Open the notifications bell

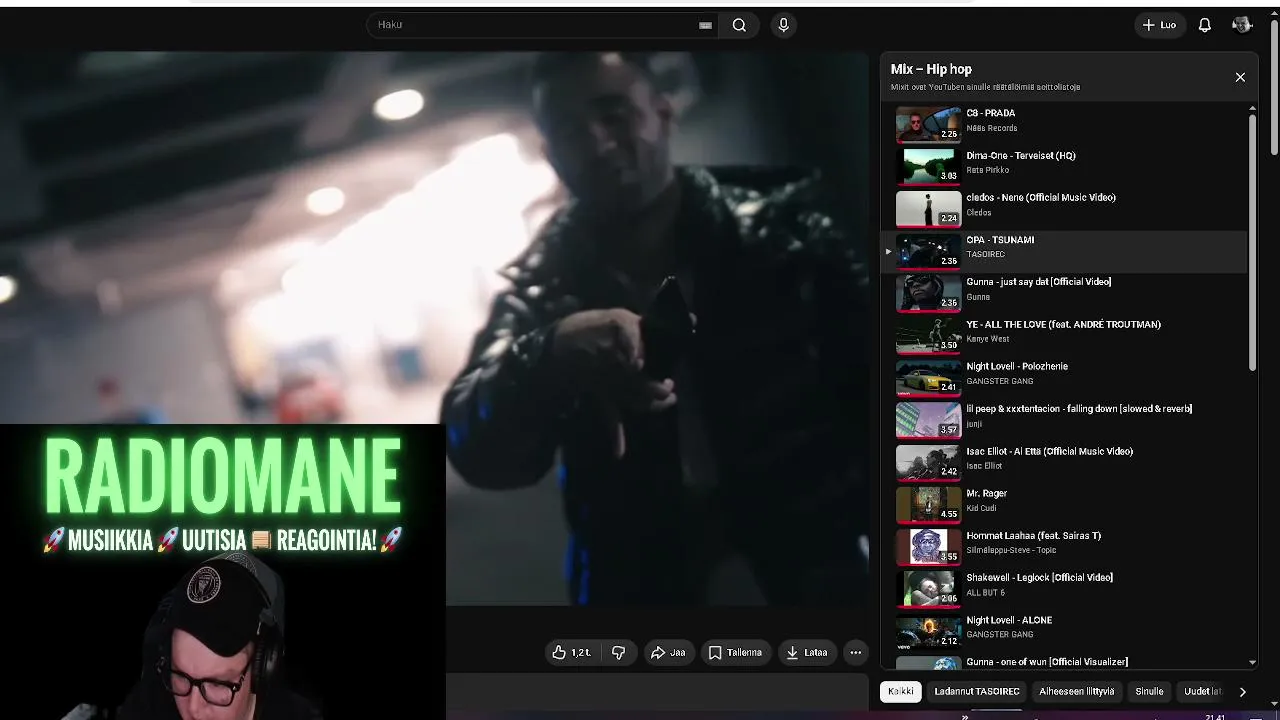click(x=1205, y=25)
